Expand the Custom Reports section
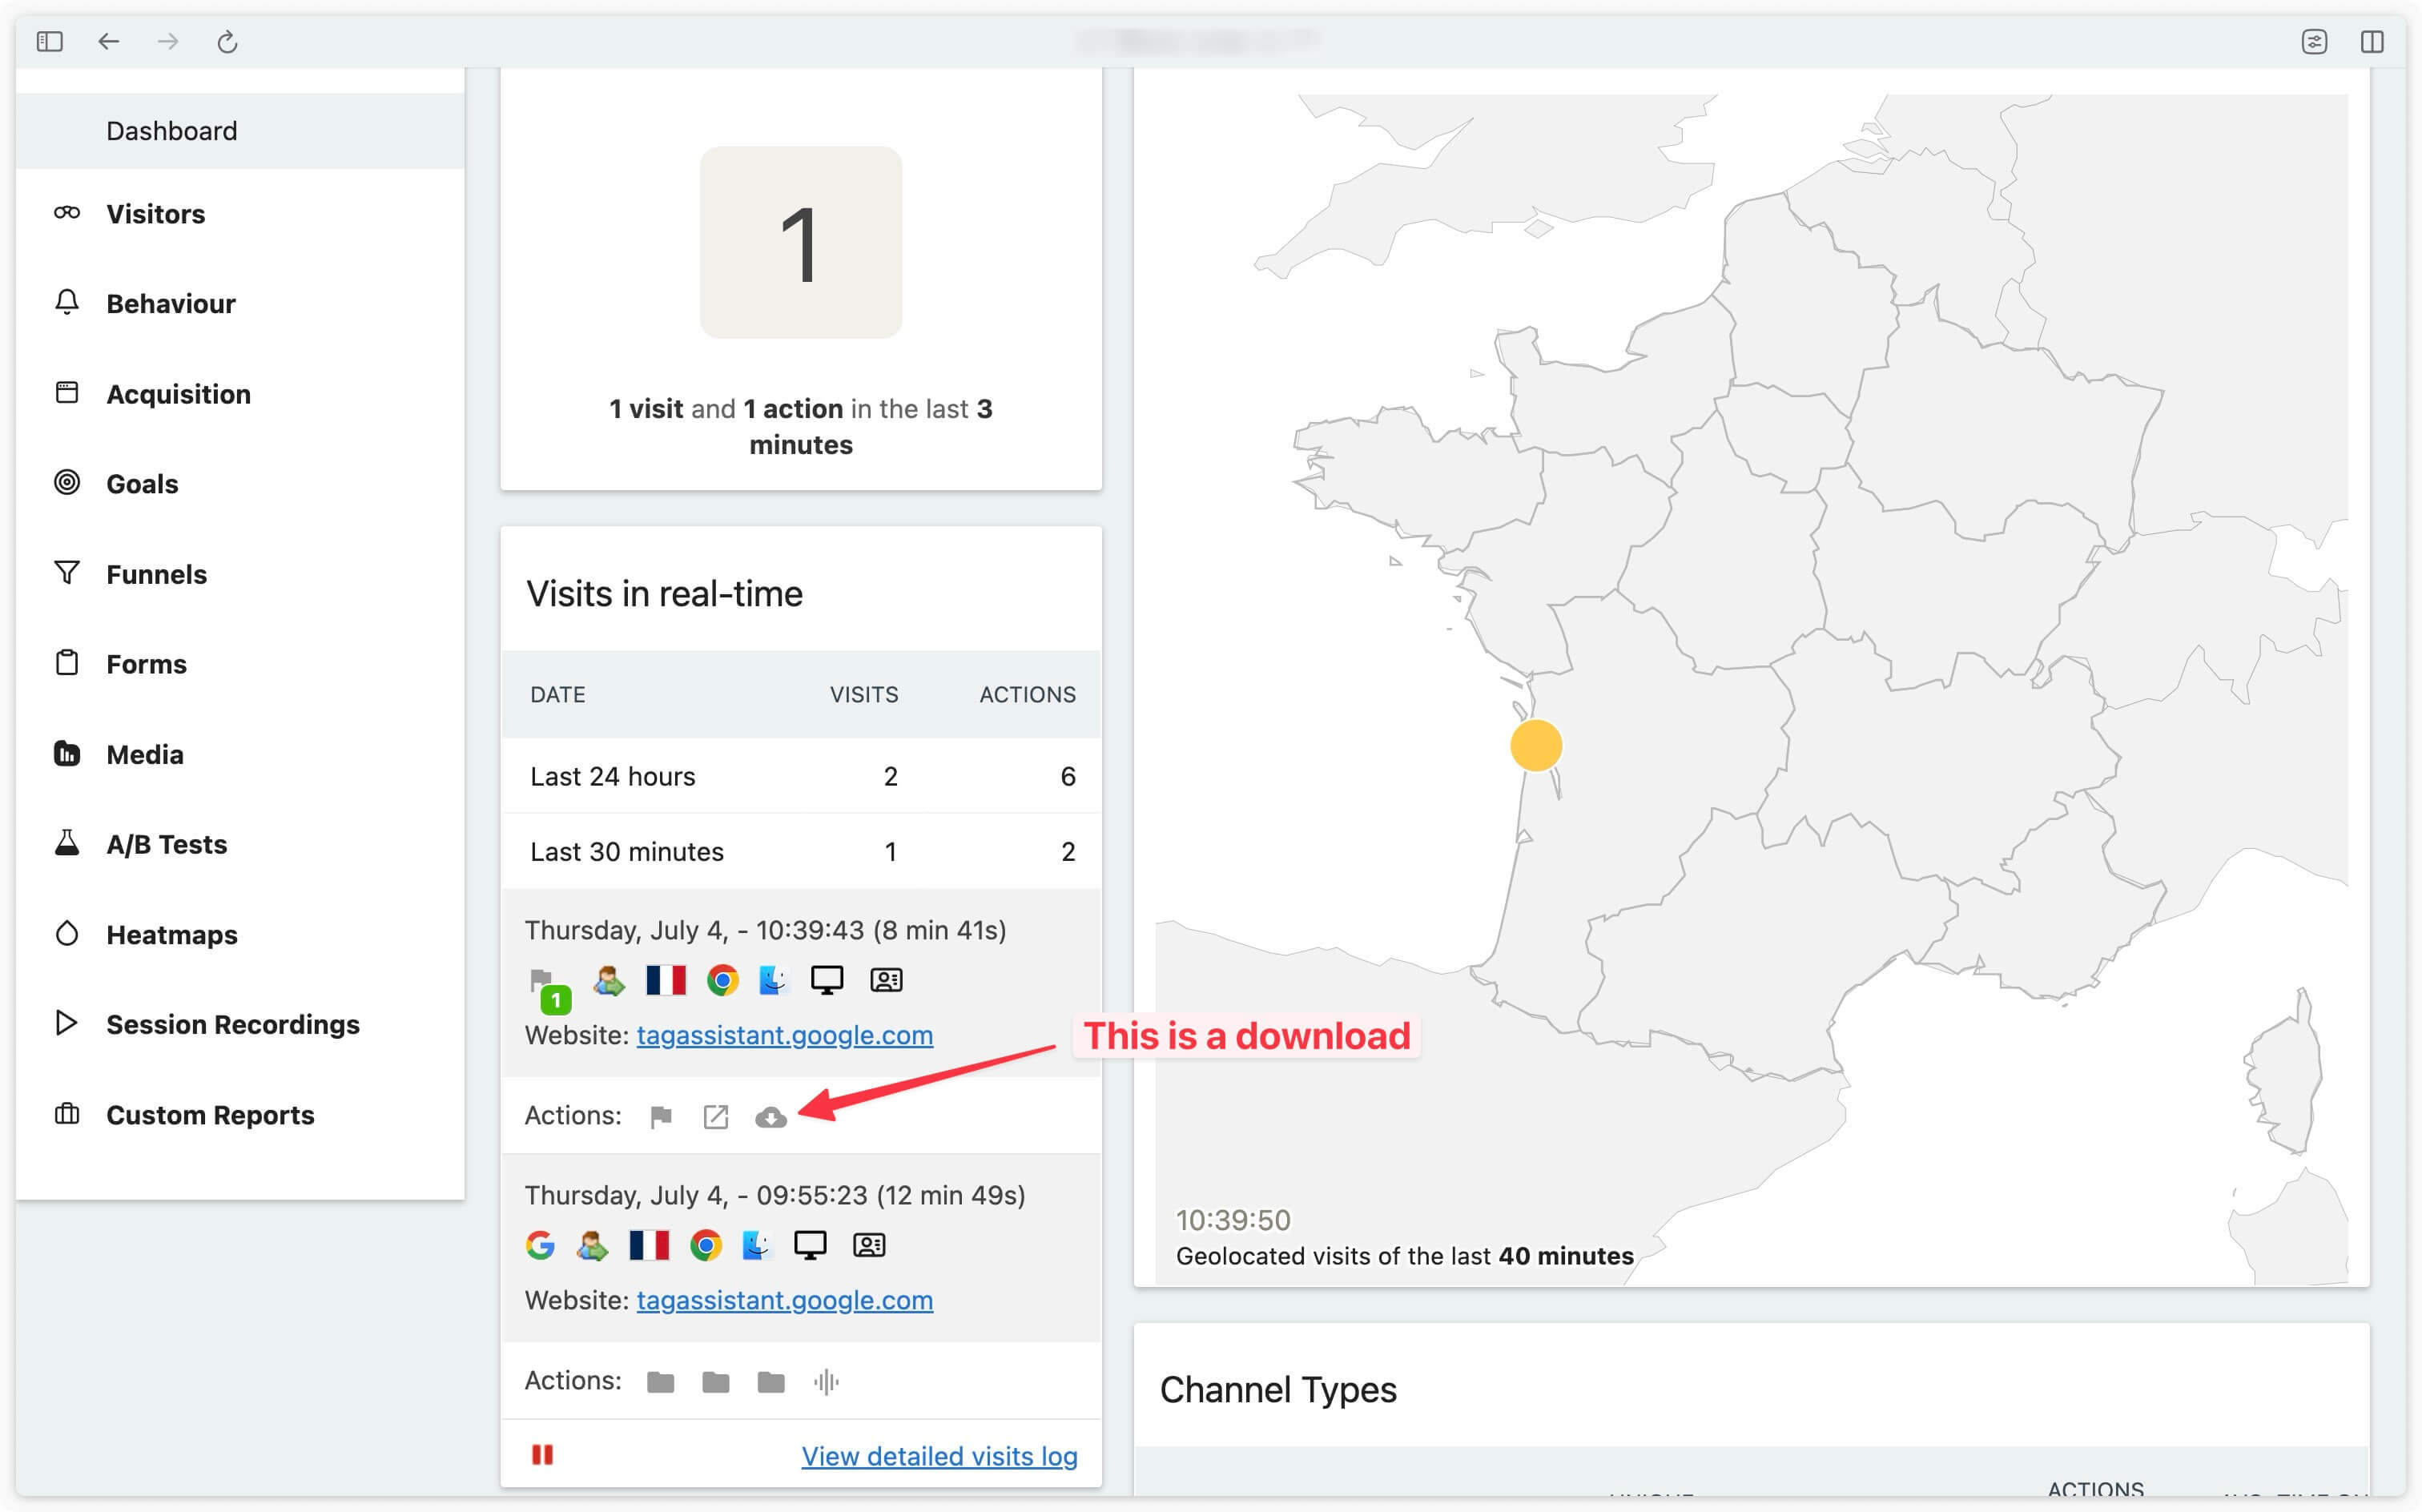The image size is (2422, 1512). (209, 1113)
